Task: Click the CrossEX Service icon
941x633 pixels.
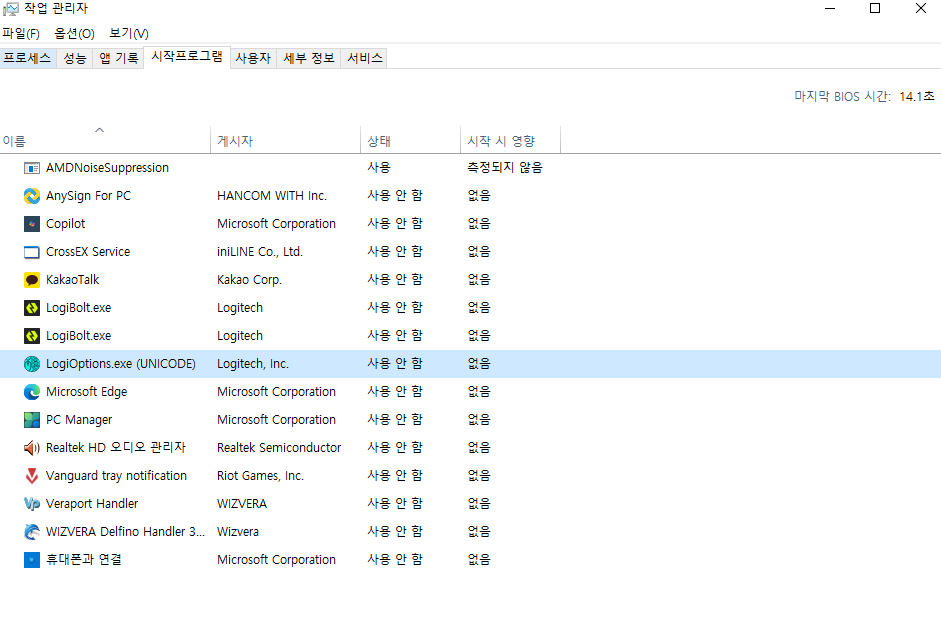Action: (32, 252)
